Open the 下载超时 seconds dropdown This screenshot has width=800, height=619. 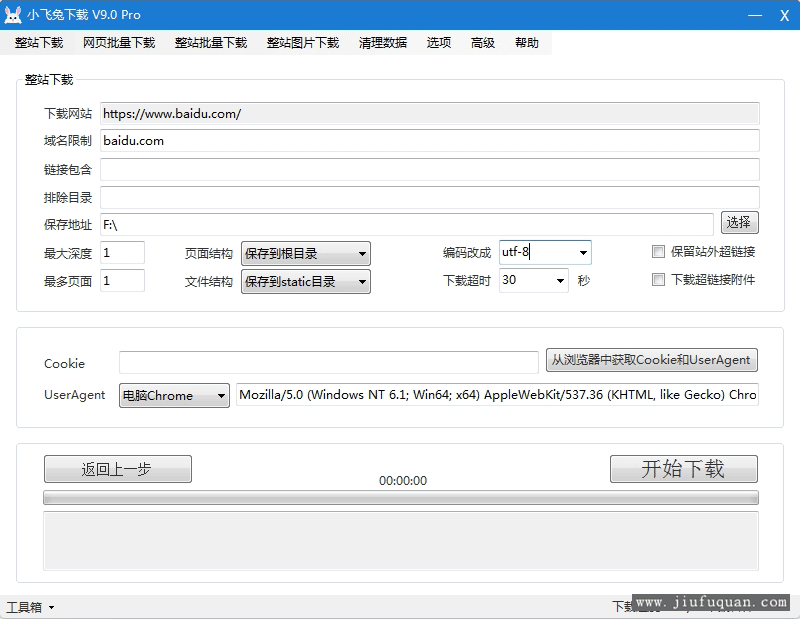point(560,281)
